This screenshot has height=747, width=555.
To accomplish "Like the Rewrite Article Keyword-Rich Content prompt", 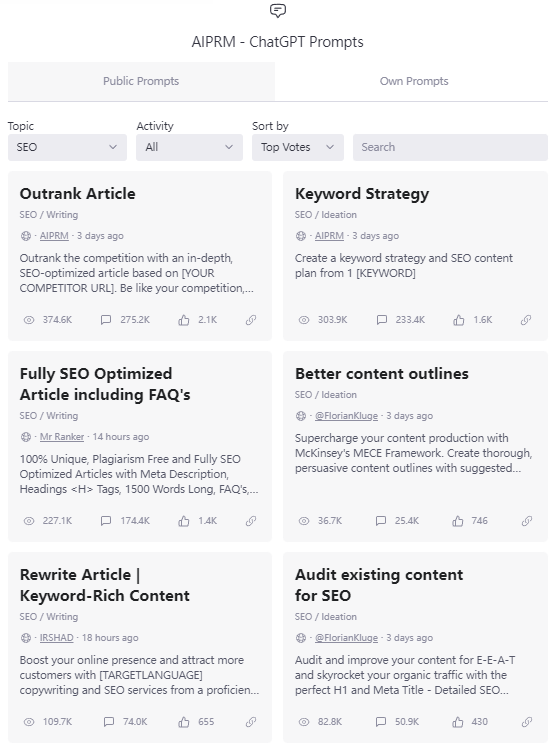I will click(x=184, y=722).
